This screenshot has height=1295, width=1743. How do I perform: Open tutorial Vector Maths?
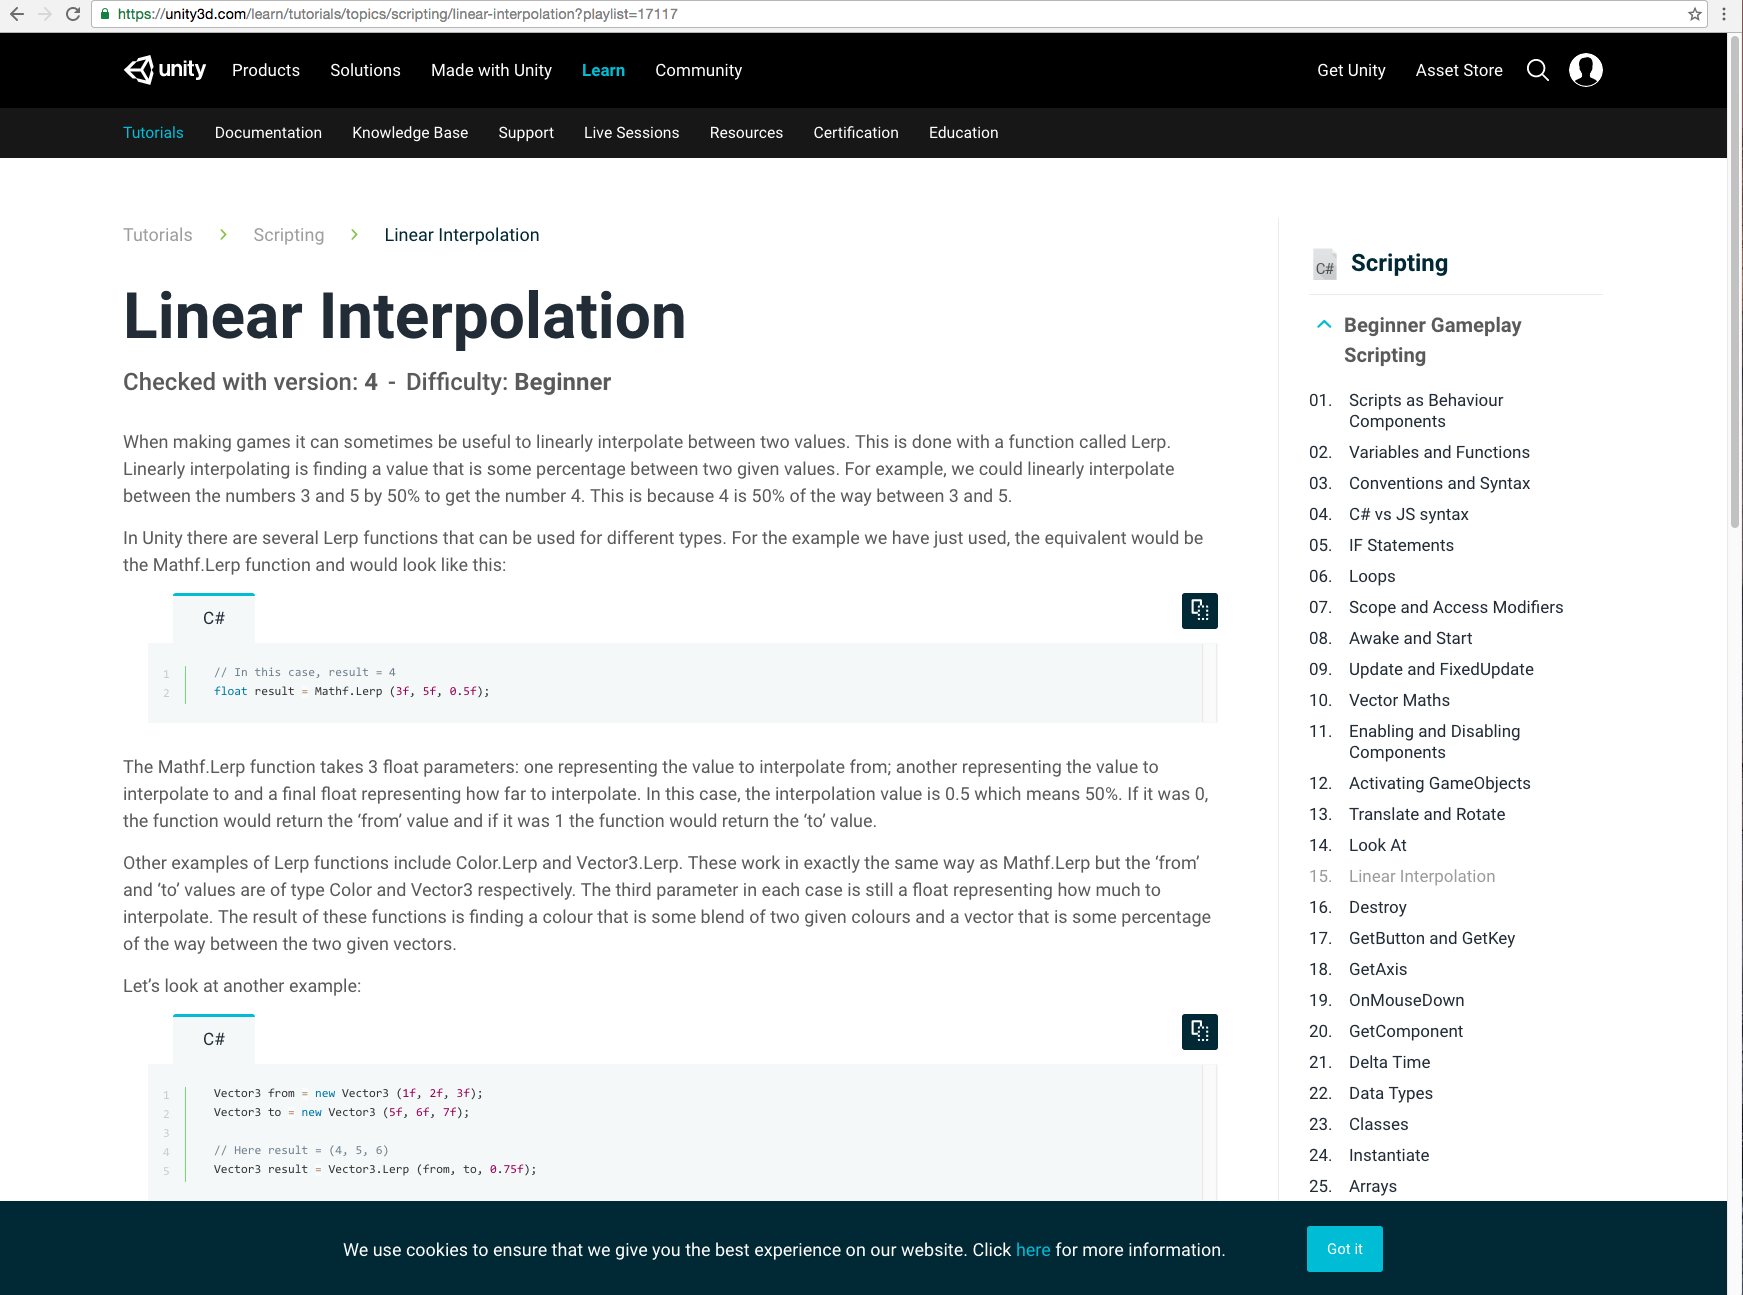[x=1399, y=700]
